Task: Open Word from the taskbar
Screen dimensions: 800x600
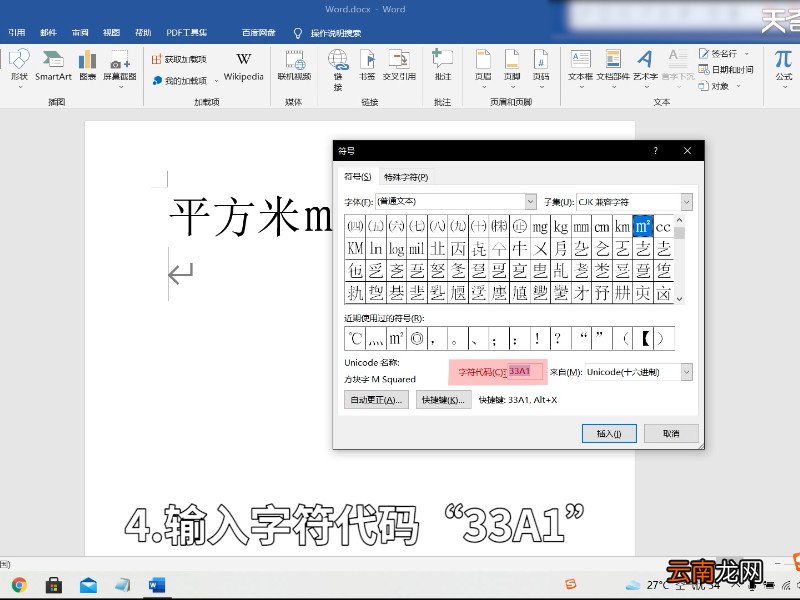Action: coord(157,585)
